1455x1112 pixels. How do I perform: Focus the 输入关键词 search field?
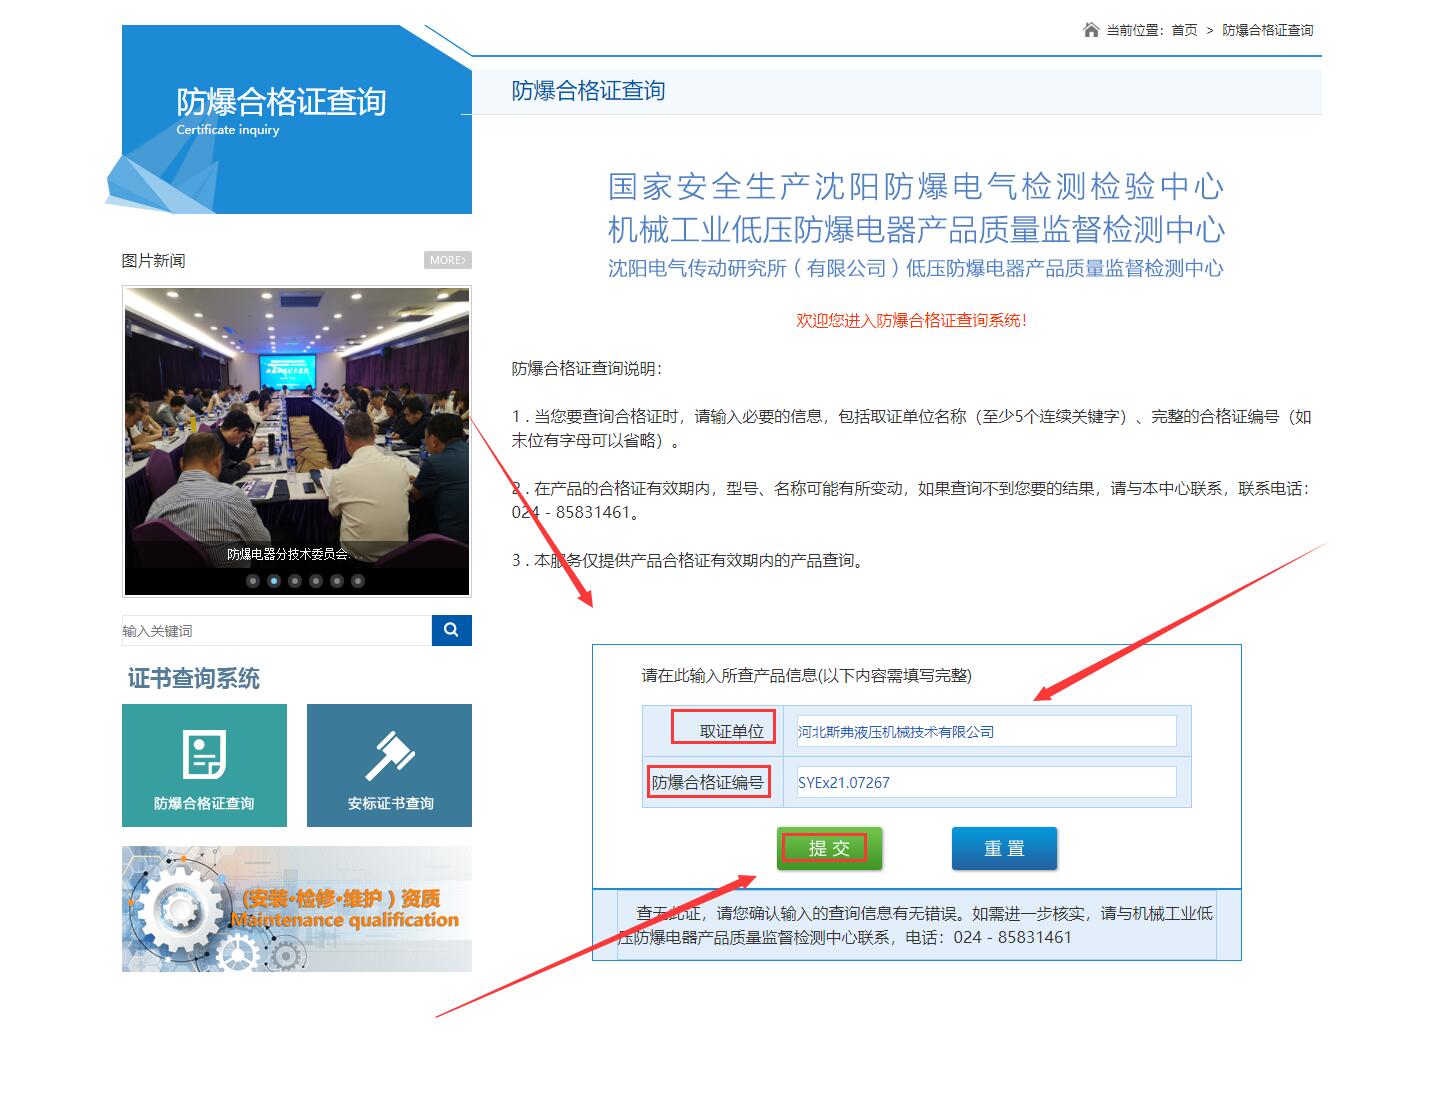click(276, 631)
